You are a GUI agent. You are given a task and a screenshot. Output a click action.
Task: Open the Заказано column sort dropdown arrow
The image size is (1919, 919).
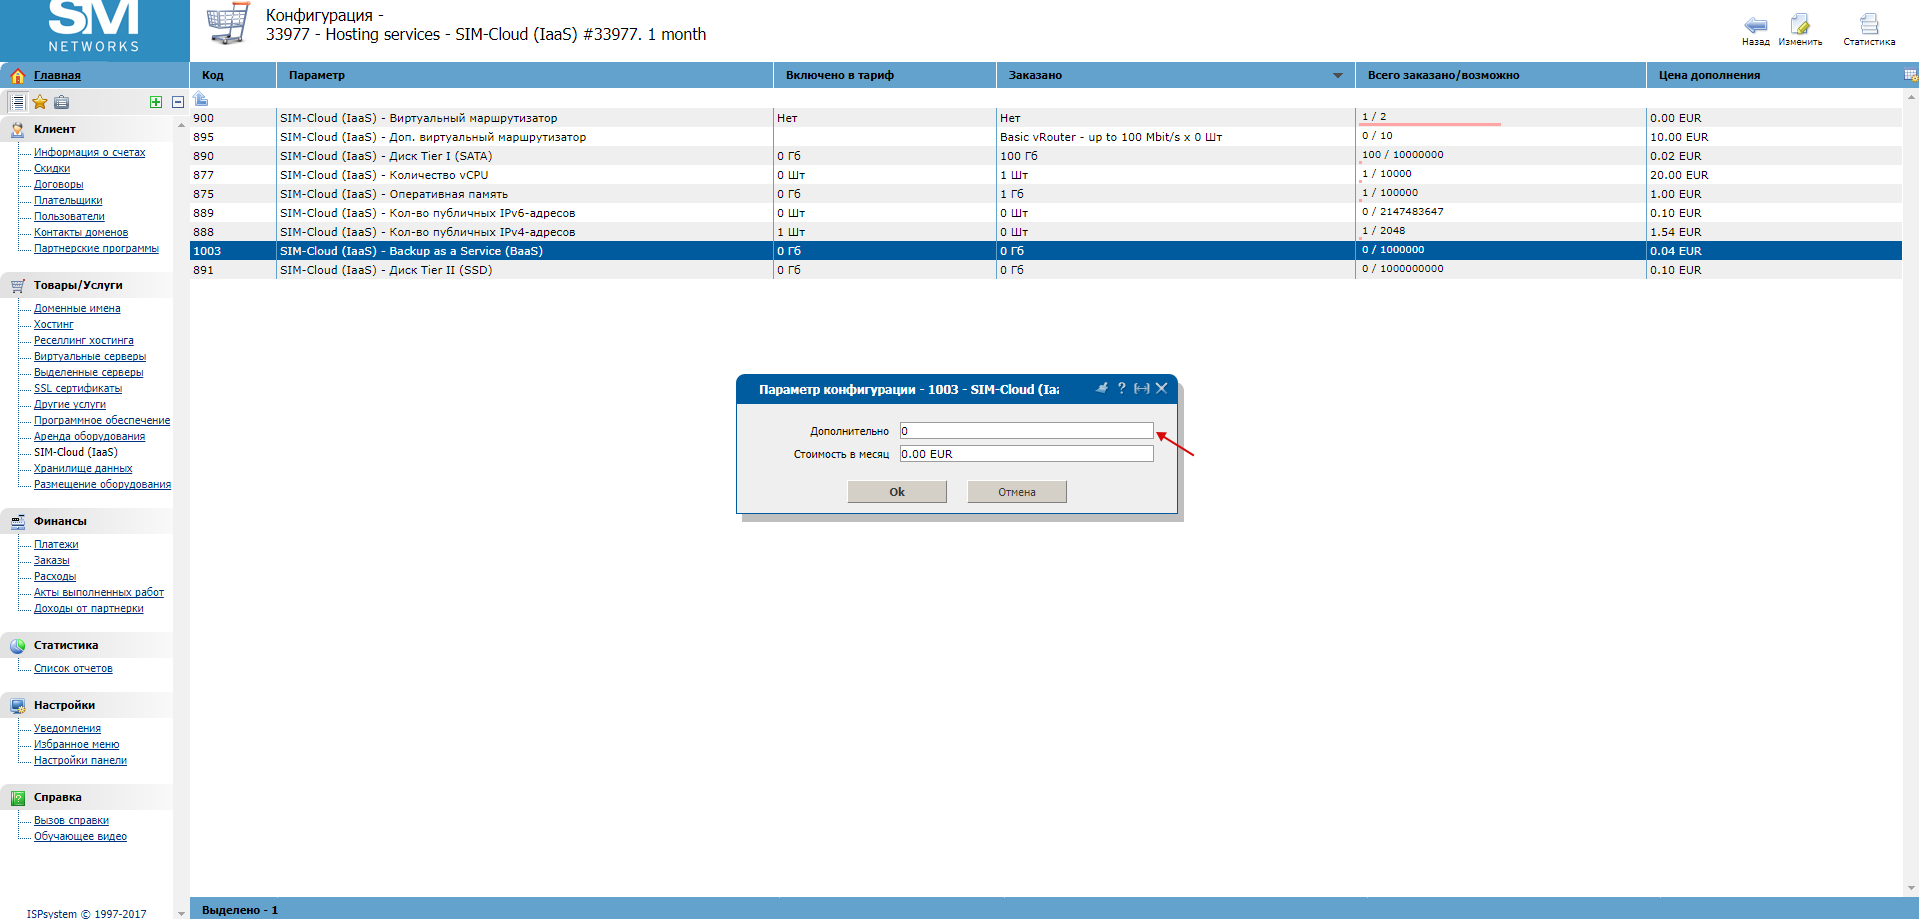coord(1337,76)
